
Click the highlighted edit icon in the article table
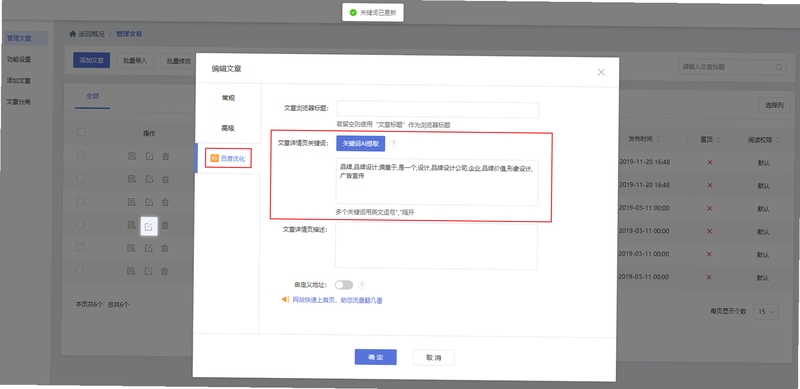coord(148,226)
